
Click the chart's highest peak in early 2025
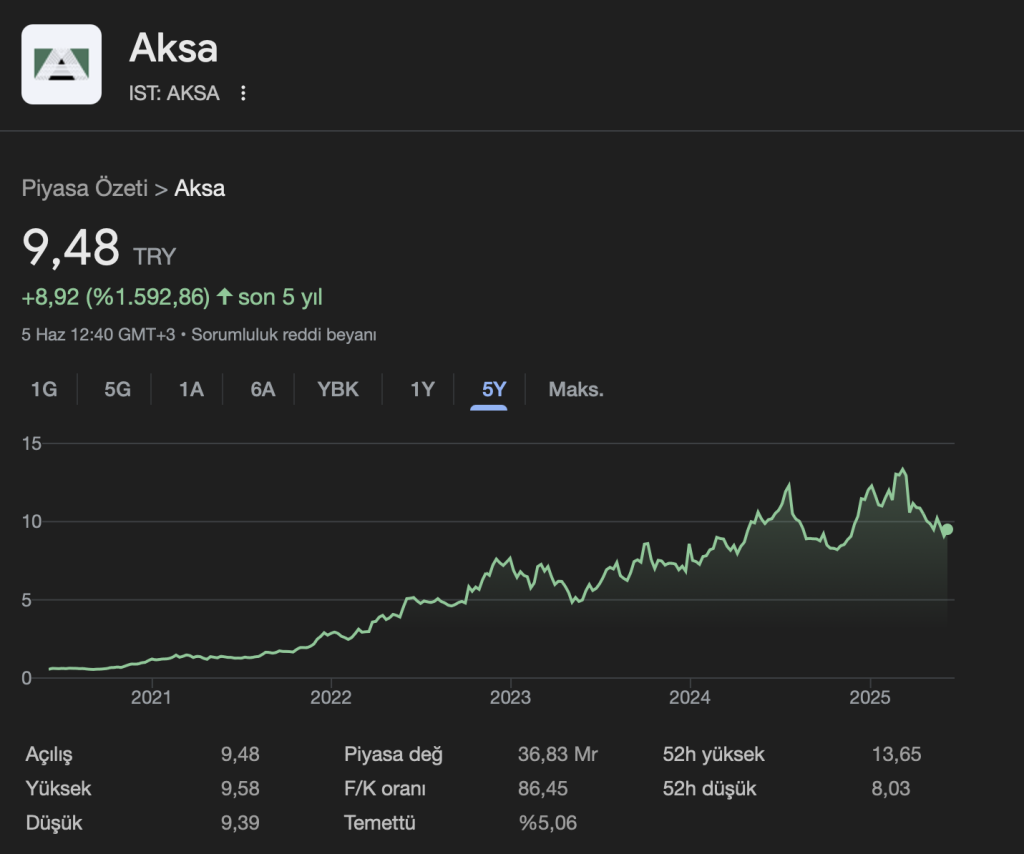coord(902,469)
